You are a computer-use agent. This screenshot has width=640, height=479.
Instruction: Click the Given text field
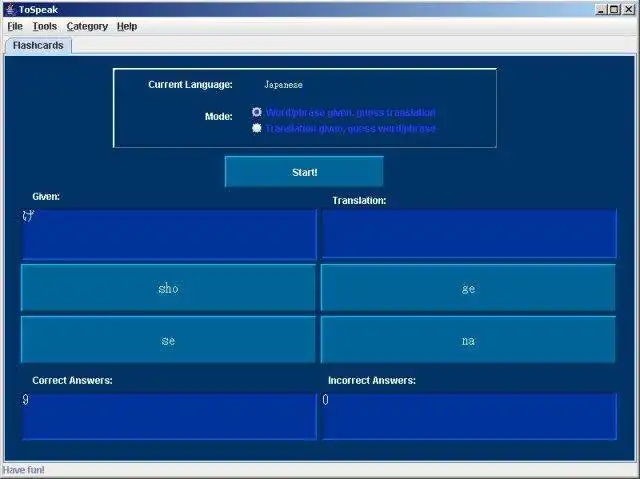169,234
